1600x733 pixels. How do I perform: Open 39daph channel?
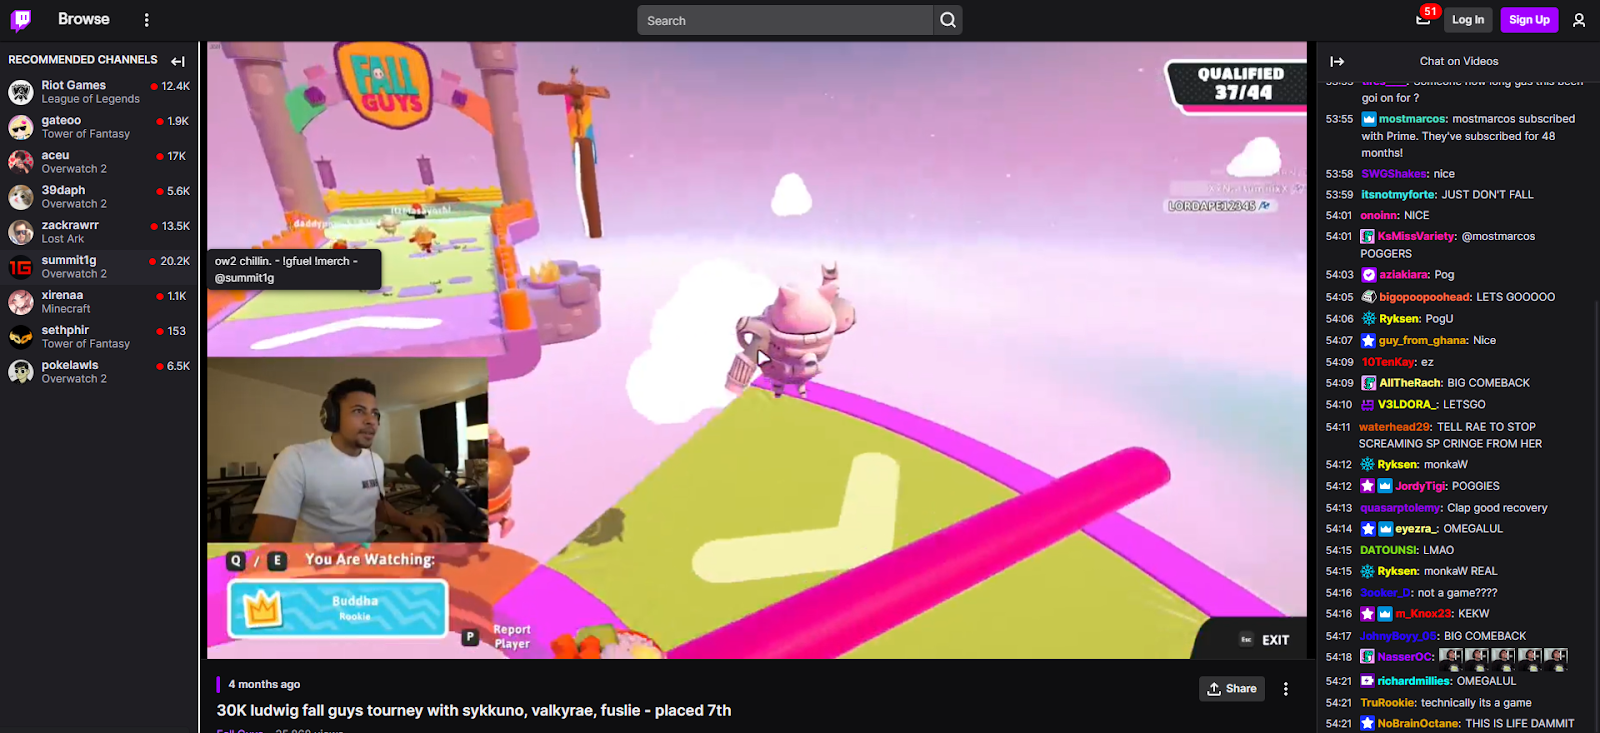[99, 197]
